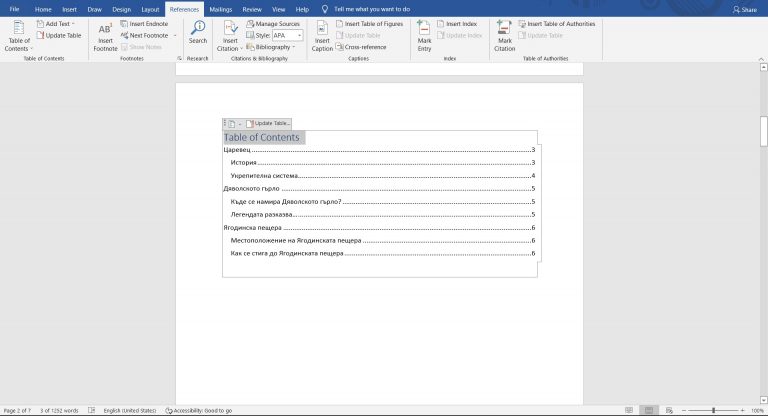
Task: Click Update Table in the Table of Contents group
Action: (59, 35)
